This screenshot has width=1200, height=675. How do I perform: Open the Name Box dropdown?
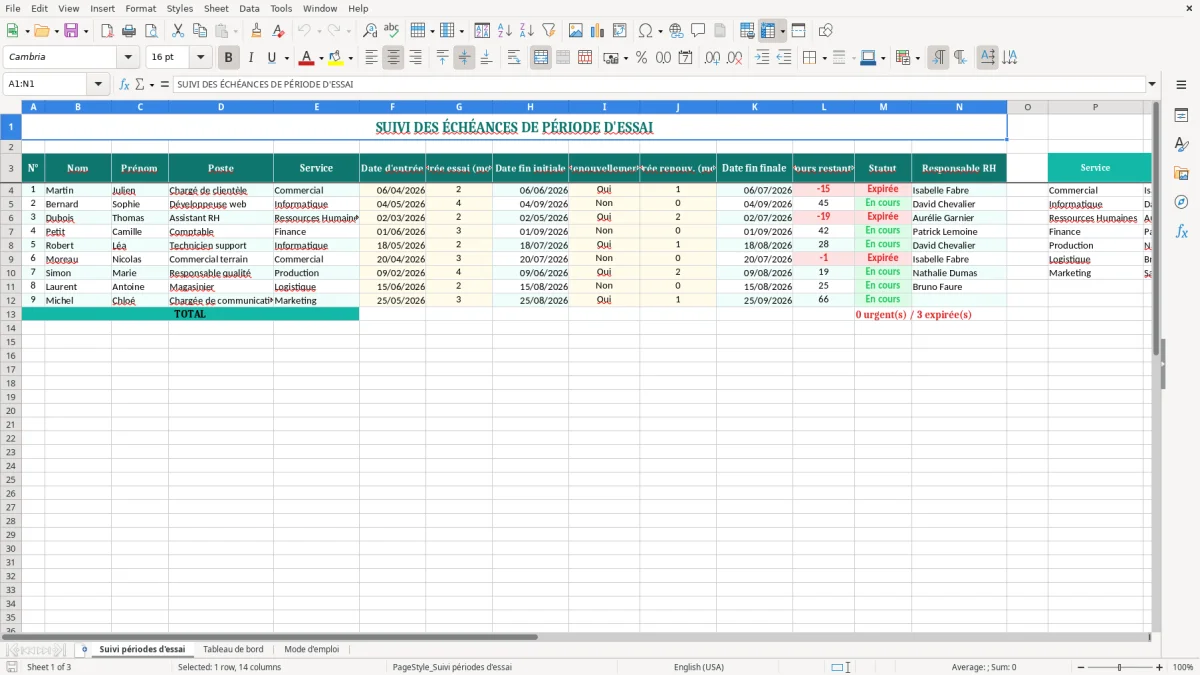point(98,84)
